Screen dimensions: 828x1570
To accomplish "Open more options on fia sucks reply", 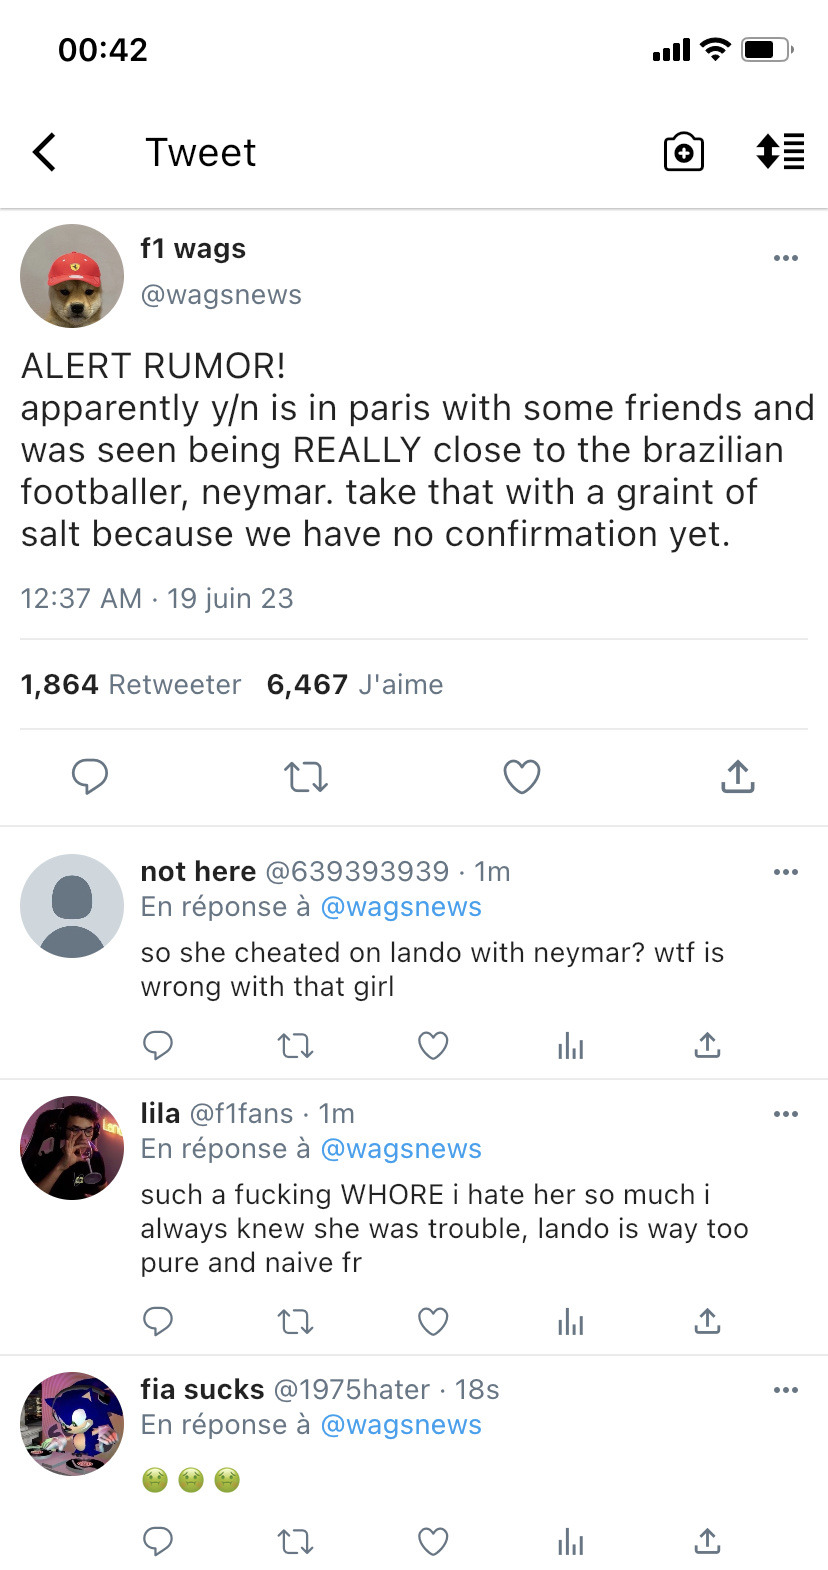I will (x=786, y=1390).
